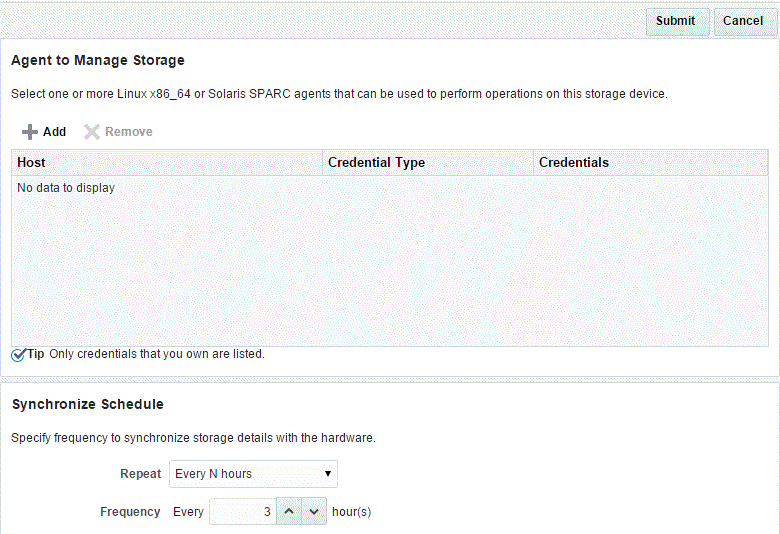Click the tip text about owned credentials

tap(157, 354)
